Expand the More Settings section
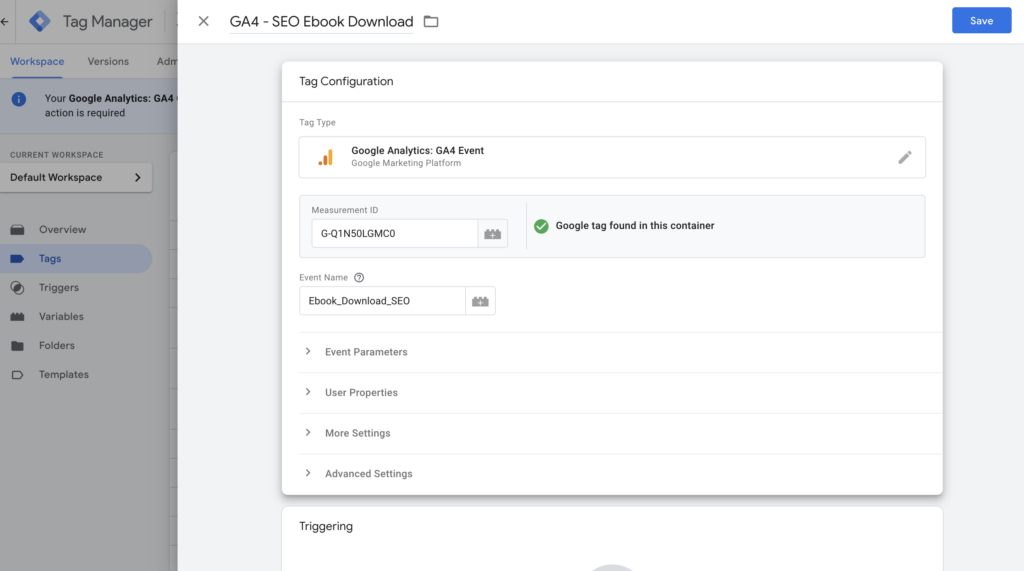 pyautogui.click(x=357, y=433)
